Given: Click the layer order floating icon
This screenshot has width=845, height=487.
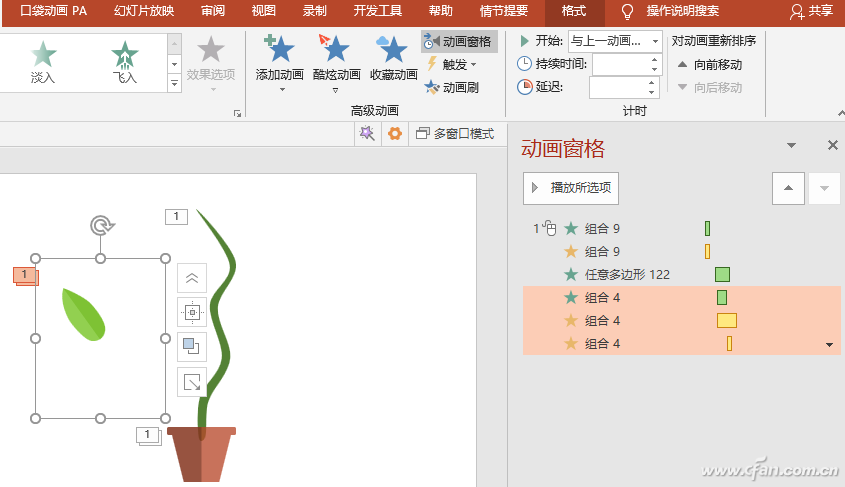Looking at the screenshot, I should point(192,346).
